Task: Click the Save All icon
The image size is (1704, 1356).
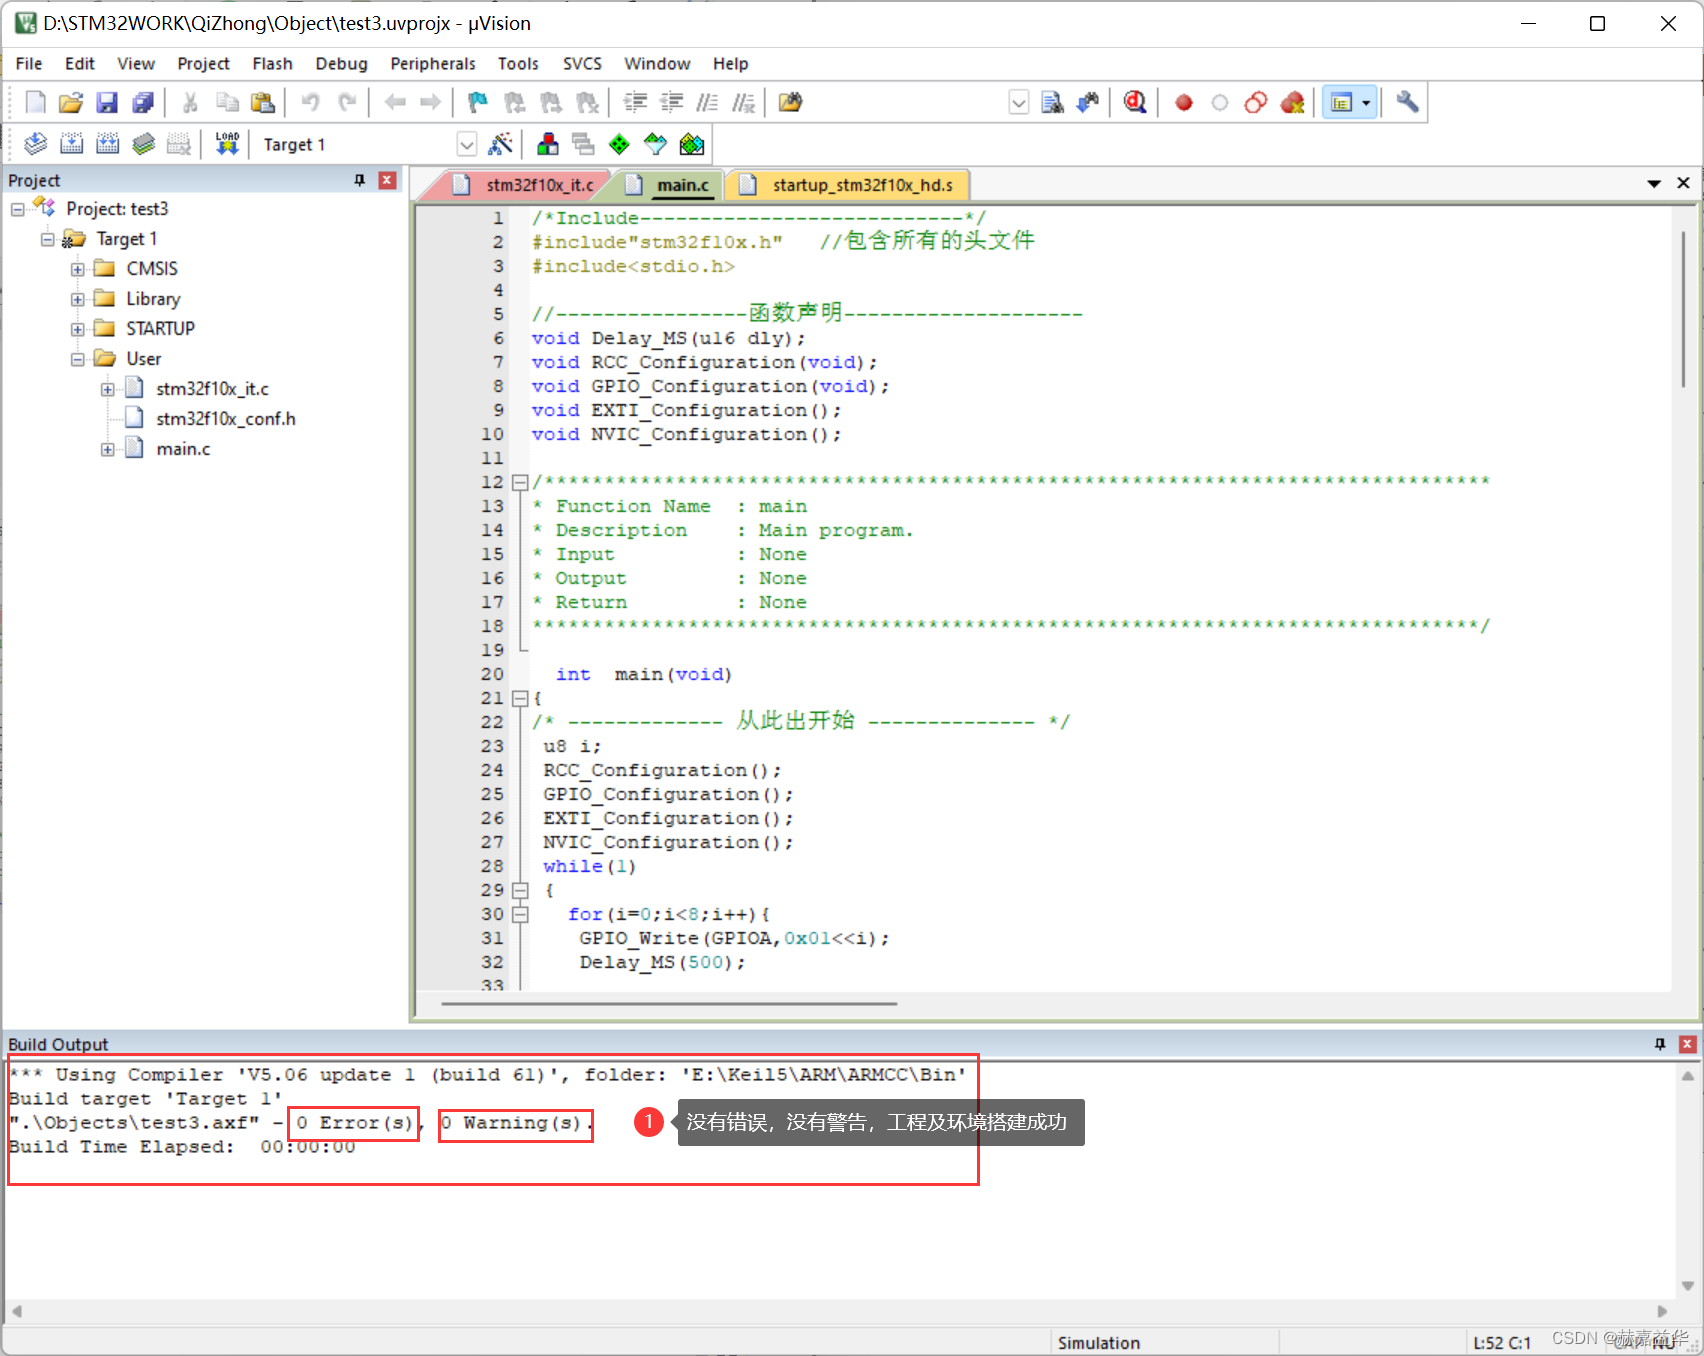Action: (x=143, y=102)
